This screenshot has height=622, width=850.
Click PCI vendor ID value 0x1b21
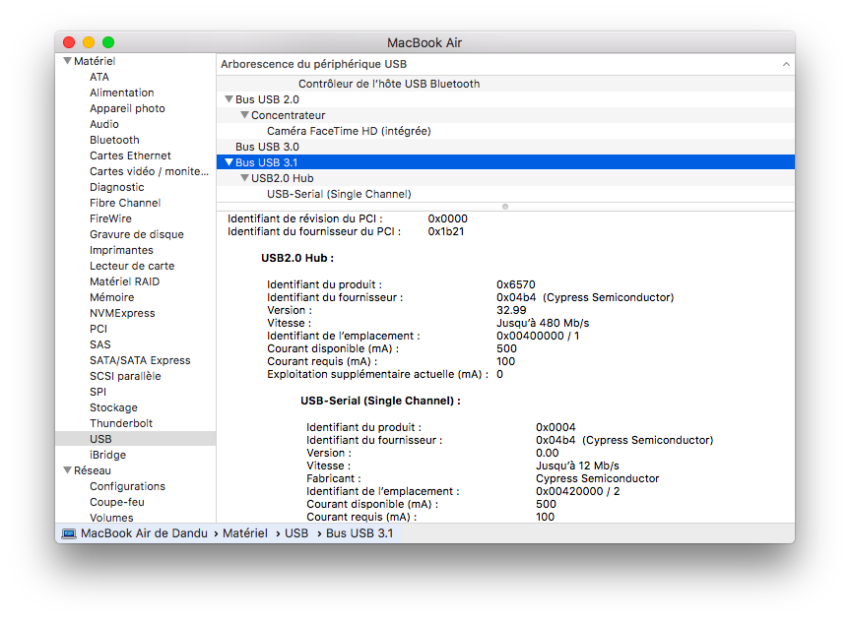[x=446, y=232]
